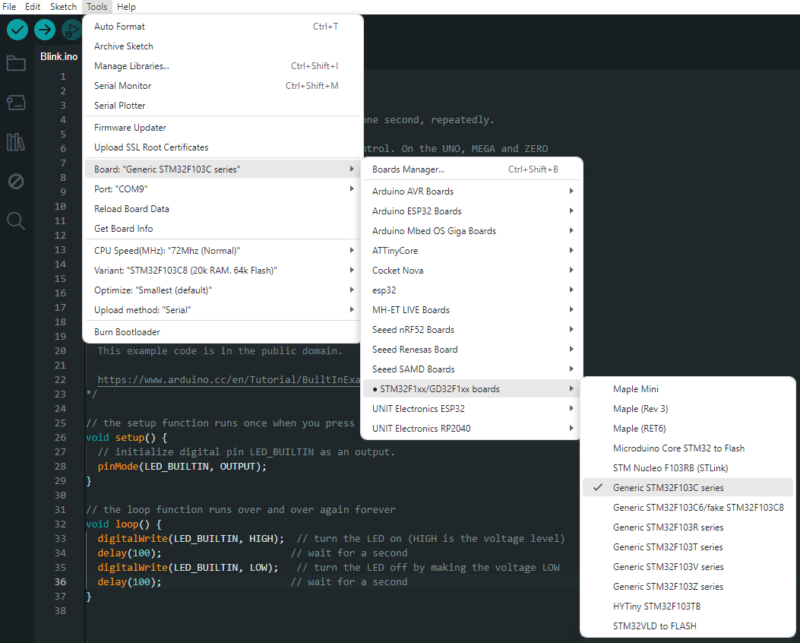Expand Arduino AVR Boards submenu
The width and height of the screenshot is (800, 643).
[x=412, y=191]
